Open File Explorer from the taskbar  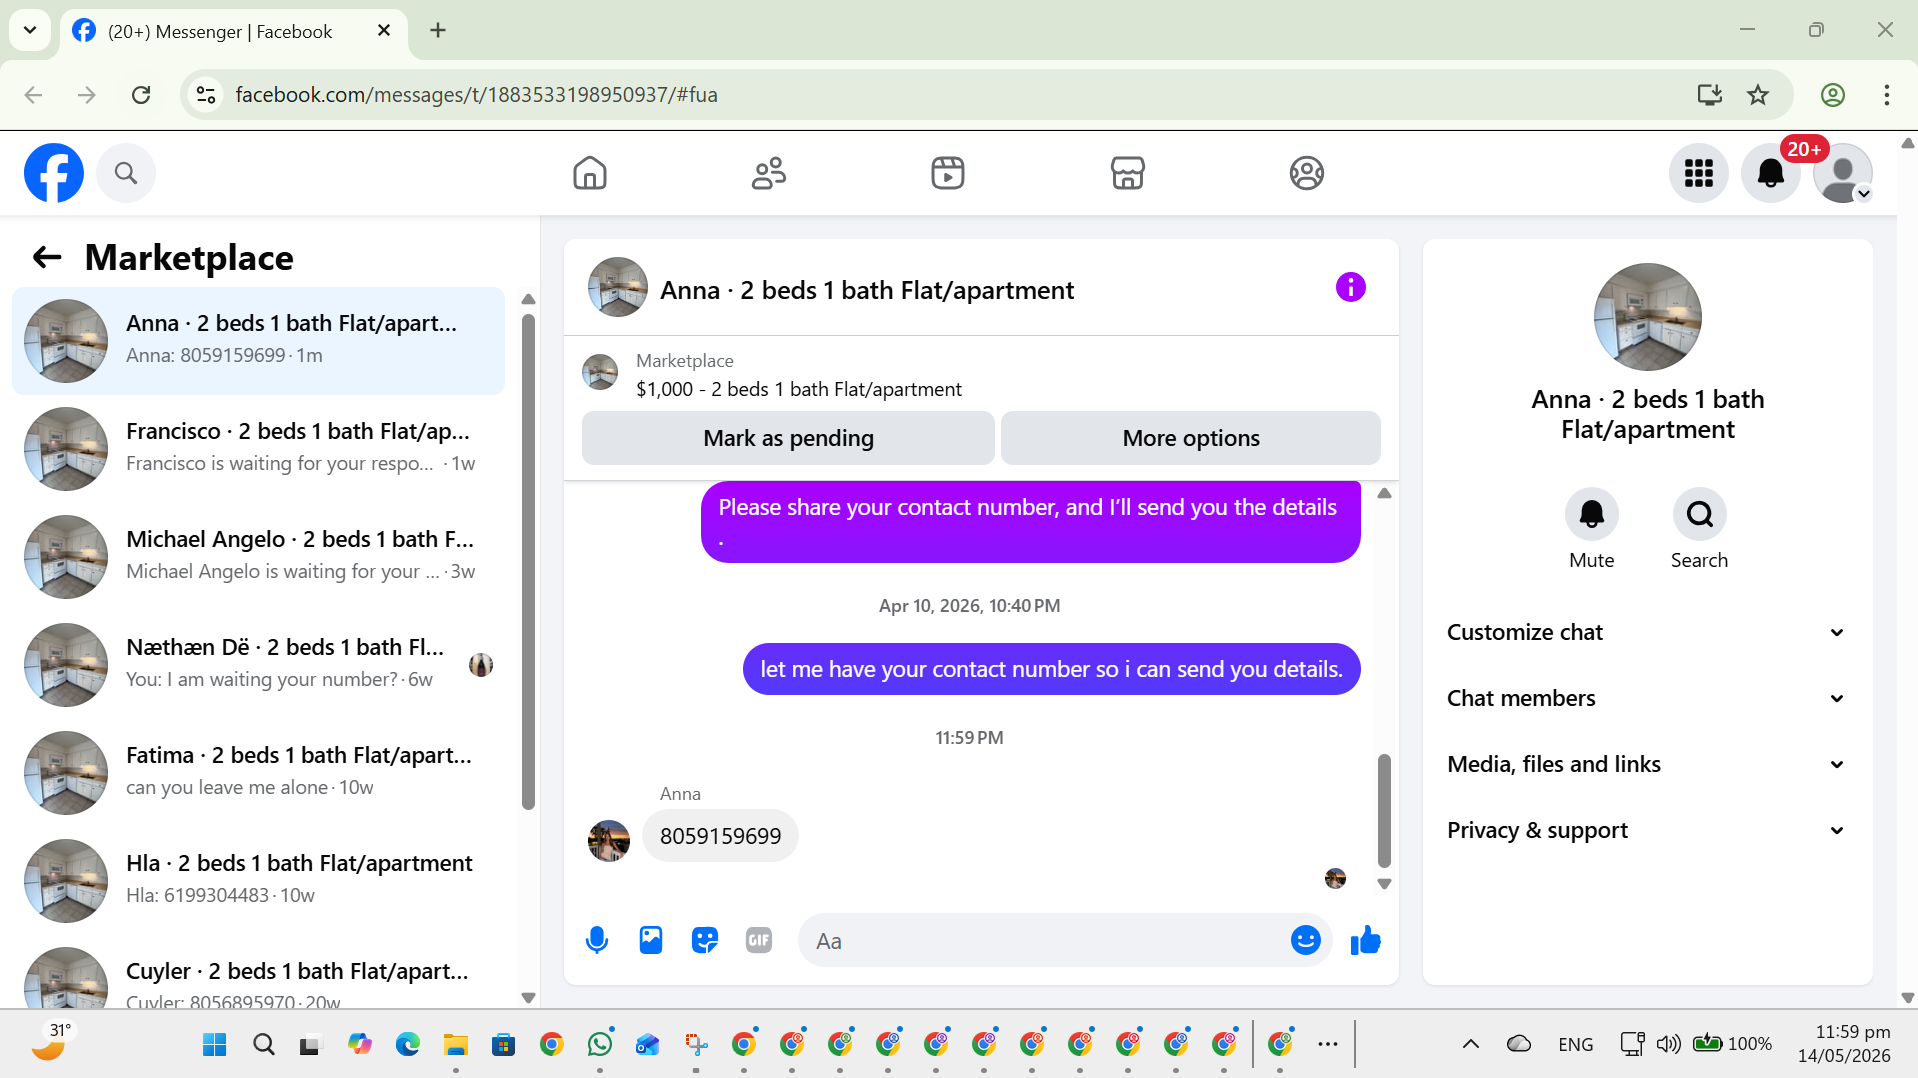click(x=456, y=1045)
